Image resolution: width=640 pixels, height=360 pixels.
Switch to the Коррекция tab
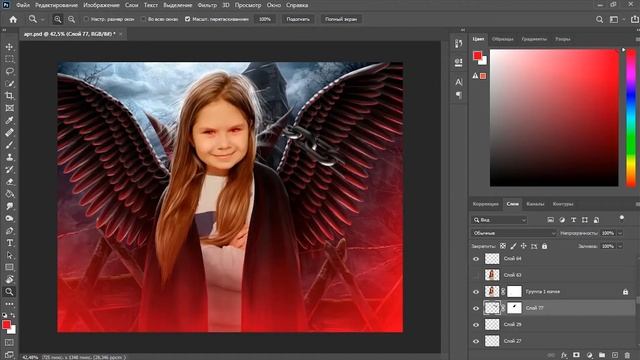[x=486, y=204]
